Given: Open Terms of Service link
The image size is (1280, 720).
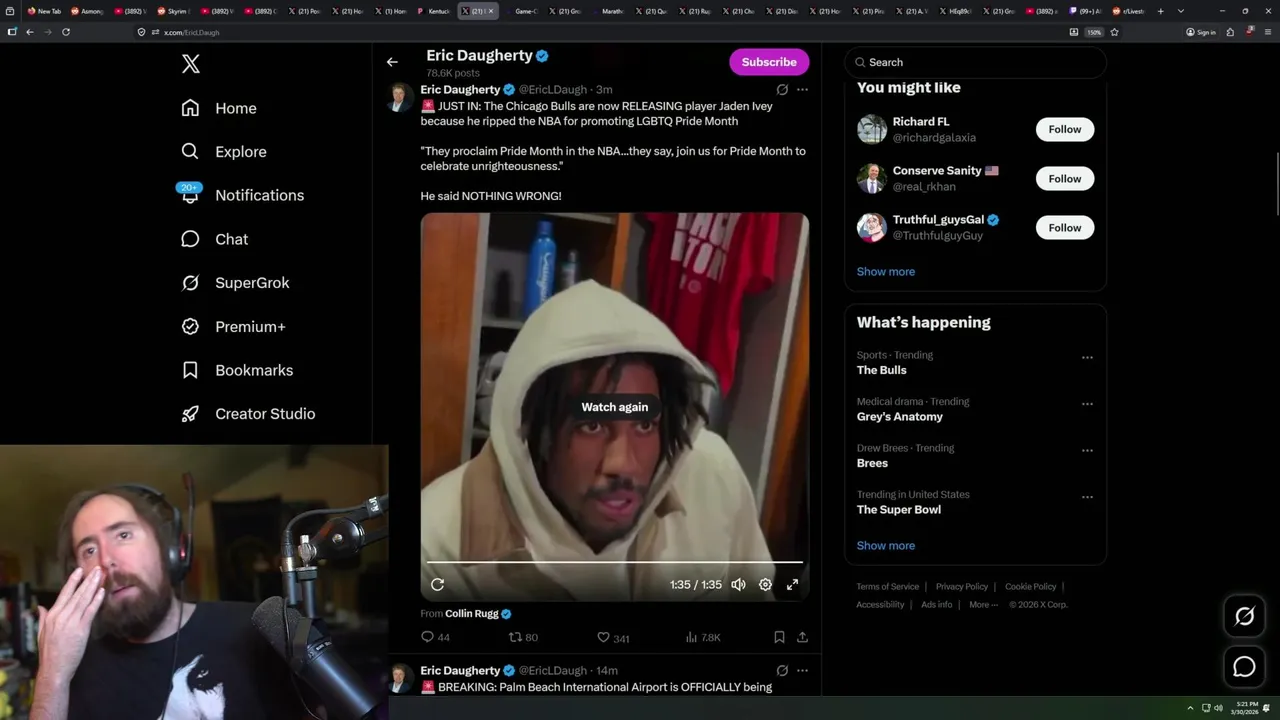Looking at the screenshot, I should (x=887, y=587).
